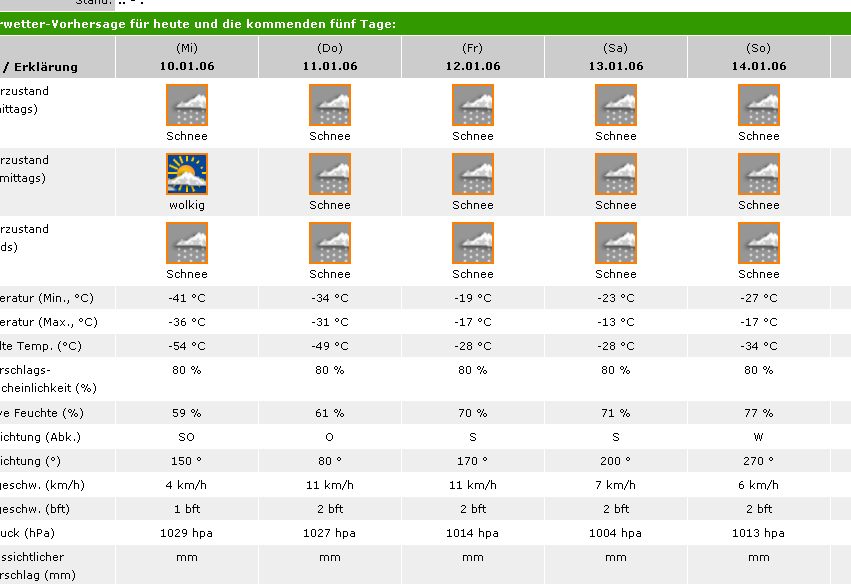Select the 14.01.06 date column header
Viewport: 851px width, 584px height.
[x=759, y=66]
